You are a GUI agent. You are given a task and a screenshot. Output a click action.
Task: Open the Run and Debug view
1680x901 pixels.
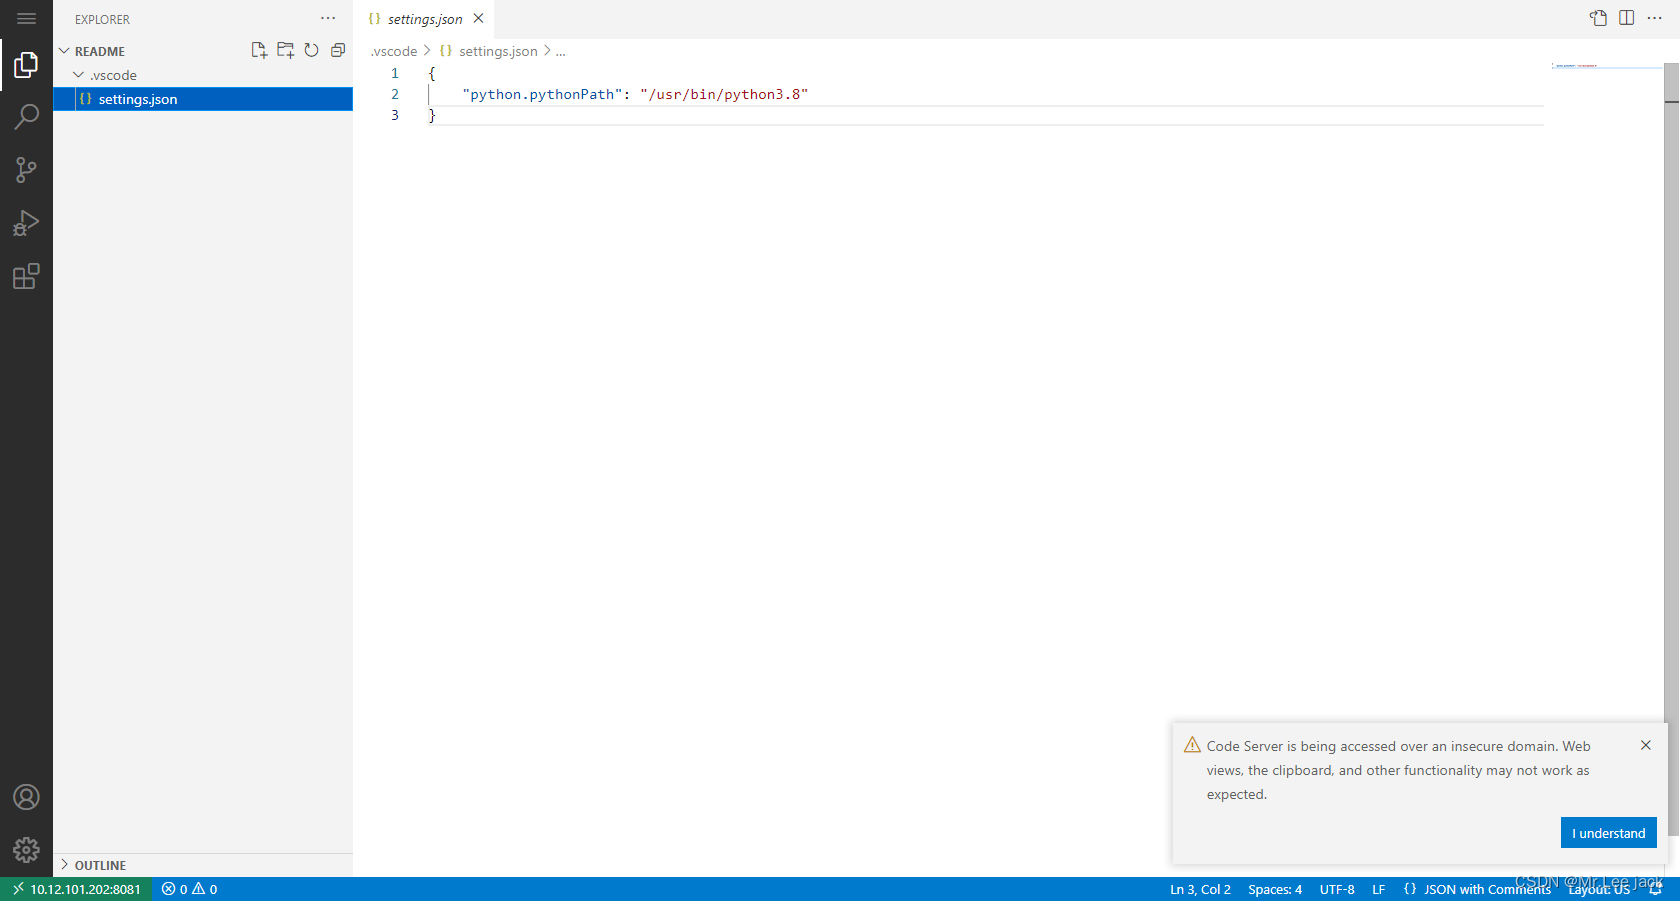pos(26,223)
